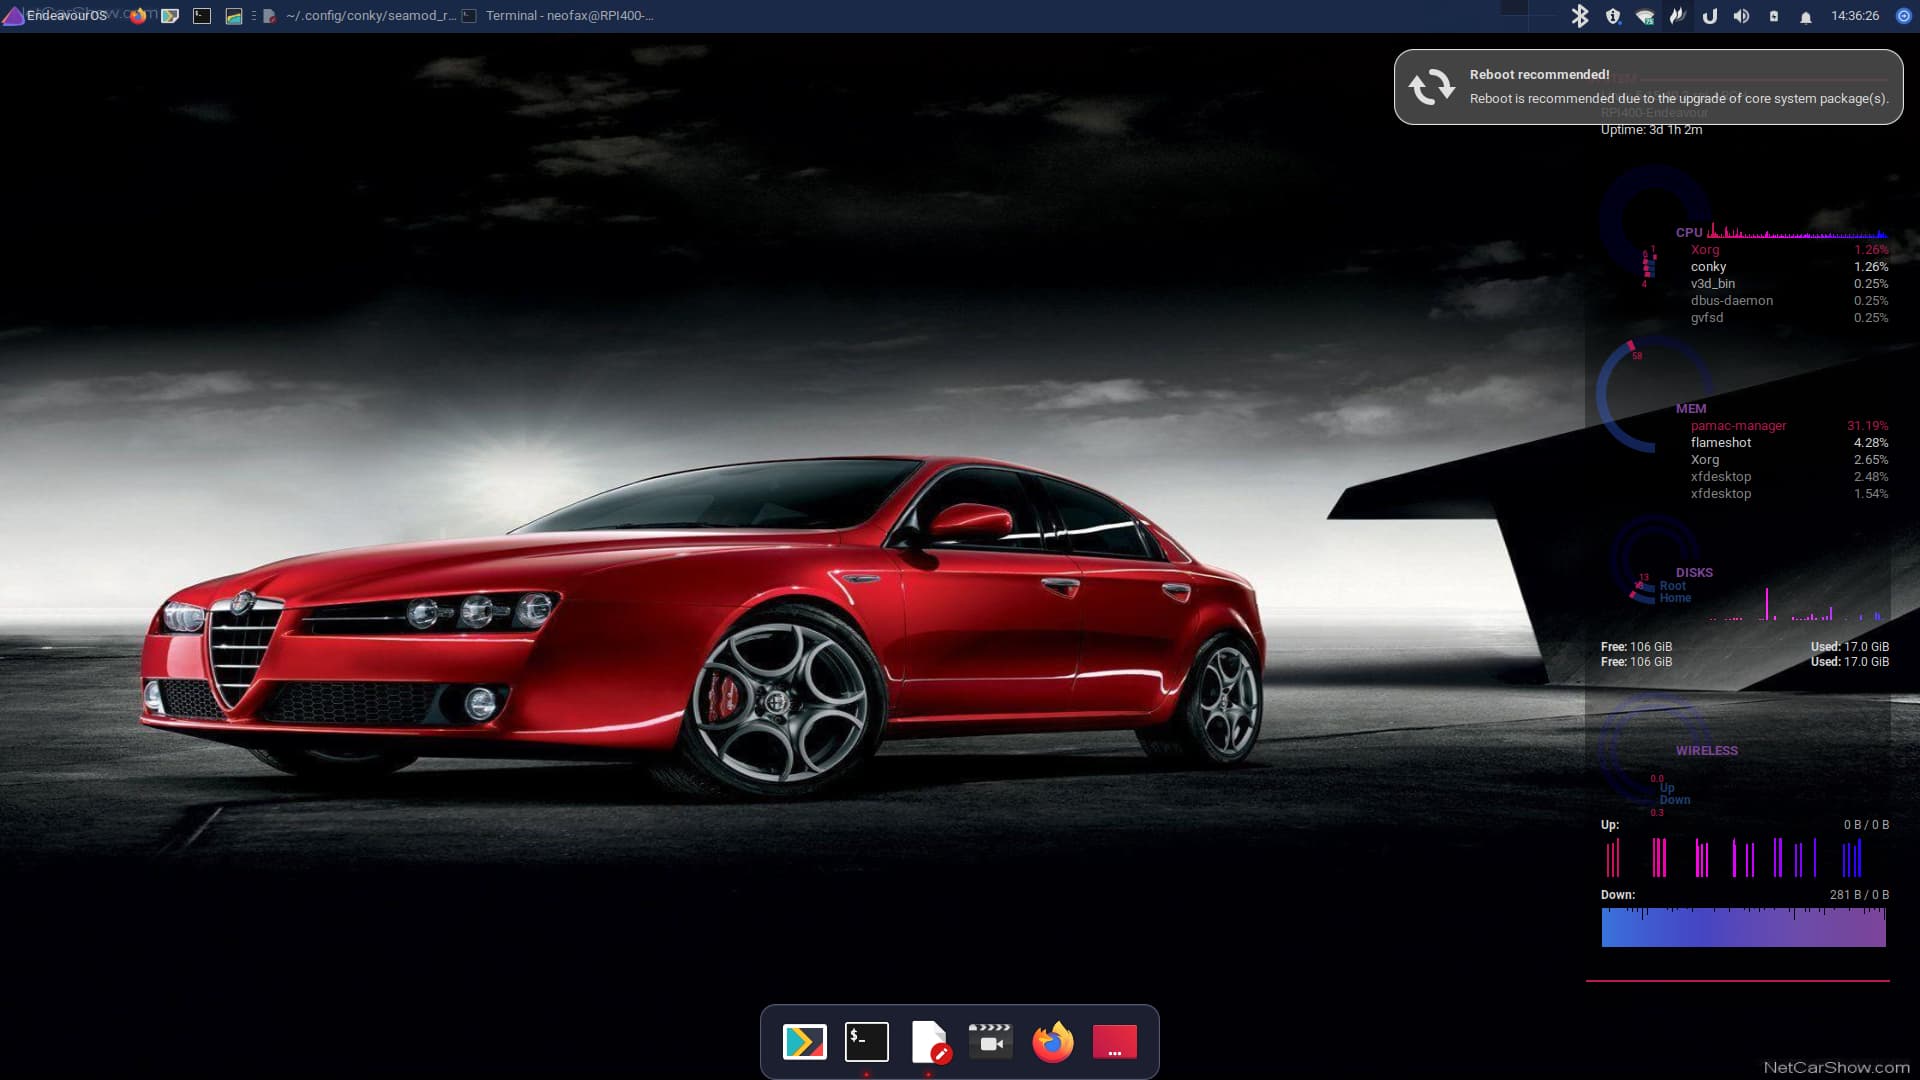Image resolution: width=1920 pixels, height=1080 pixels.
Task: Click the Reboot recommended notification popup
Action: [1648, 87]
